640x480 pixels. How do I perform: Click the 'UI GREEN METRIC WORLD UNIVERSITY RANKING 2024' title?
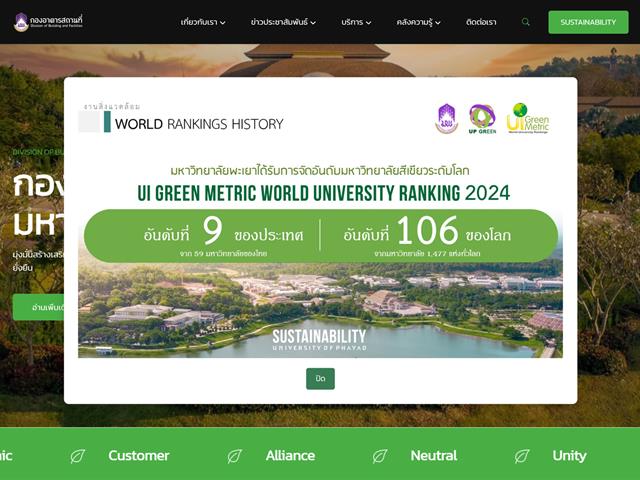tap(323, 193)
